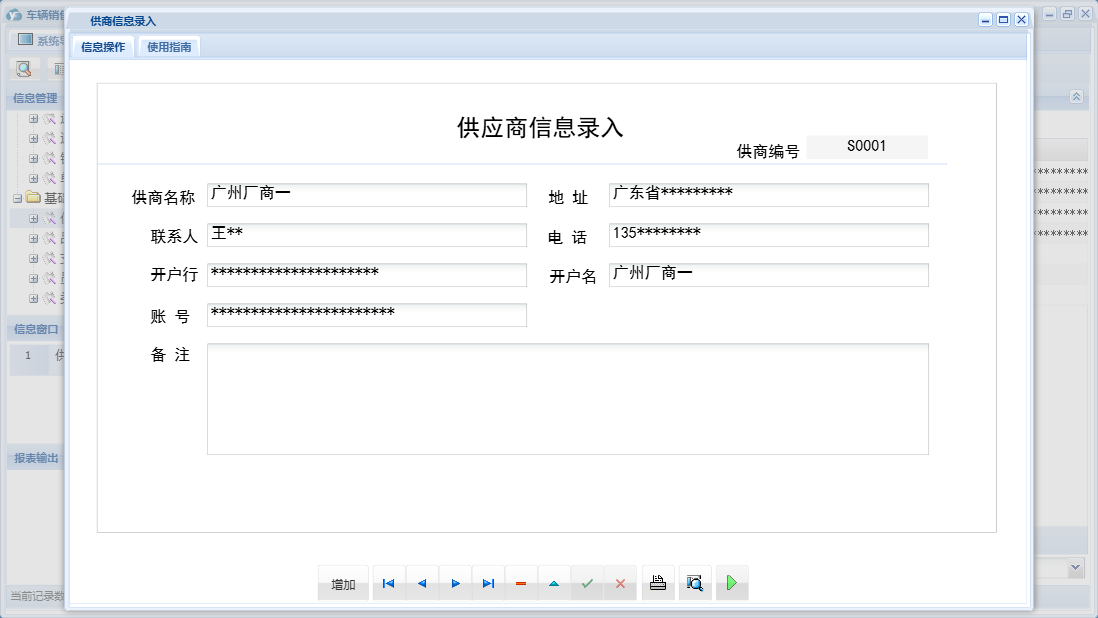Open the 报表输出 panel in the sidebar
This screenshot has height=618, width=1098.
click(36, 459)
